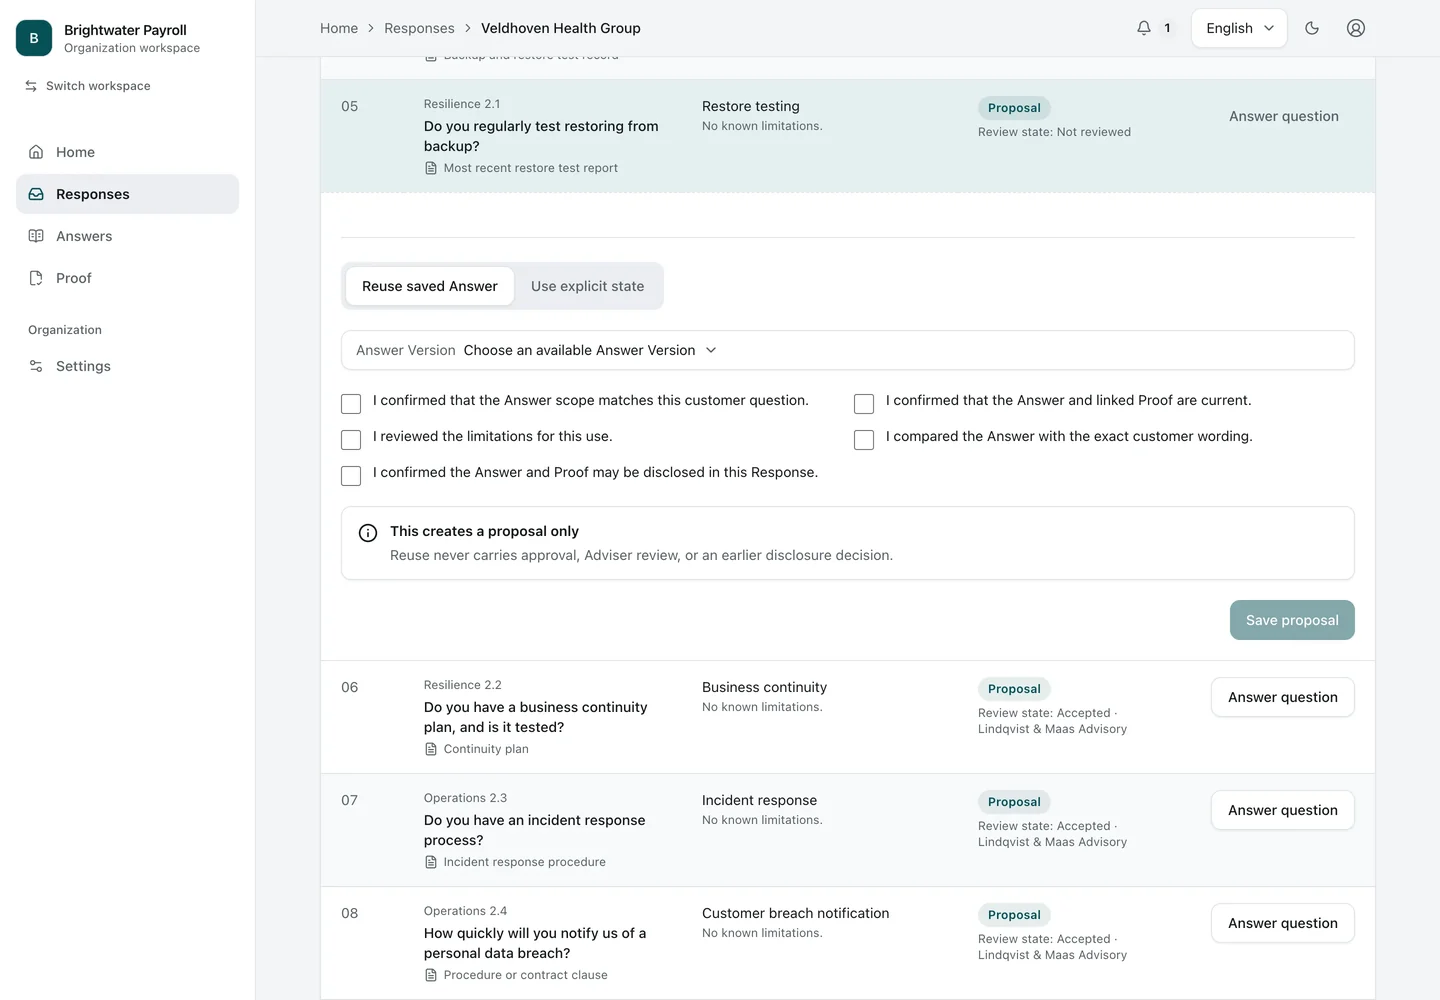Check compared Answer with exact customer wording box

pyautogui.click(x=864, y=440)
